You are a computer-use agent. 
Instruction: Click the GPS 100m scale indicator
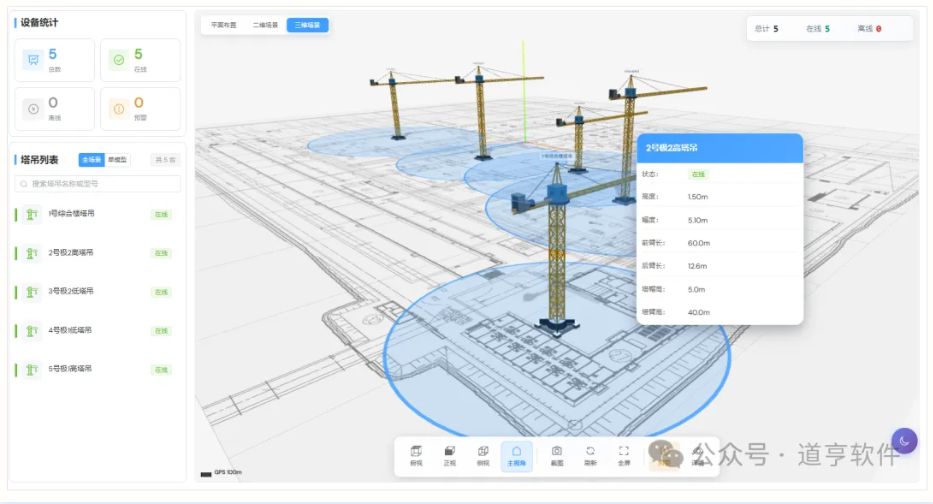tap(221, 472)
